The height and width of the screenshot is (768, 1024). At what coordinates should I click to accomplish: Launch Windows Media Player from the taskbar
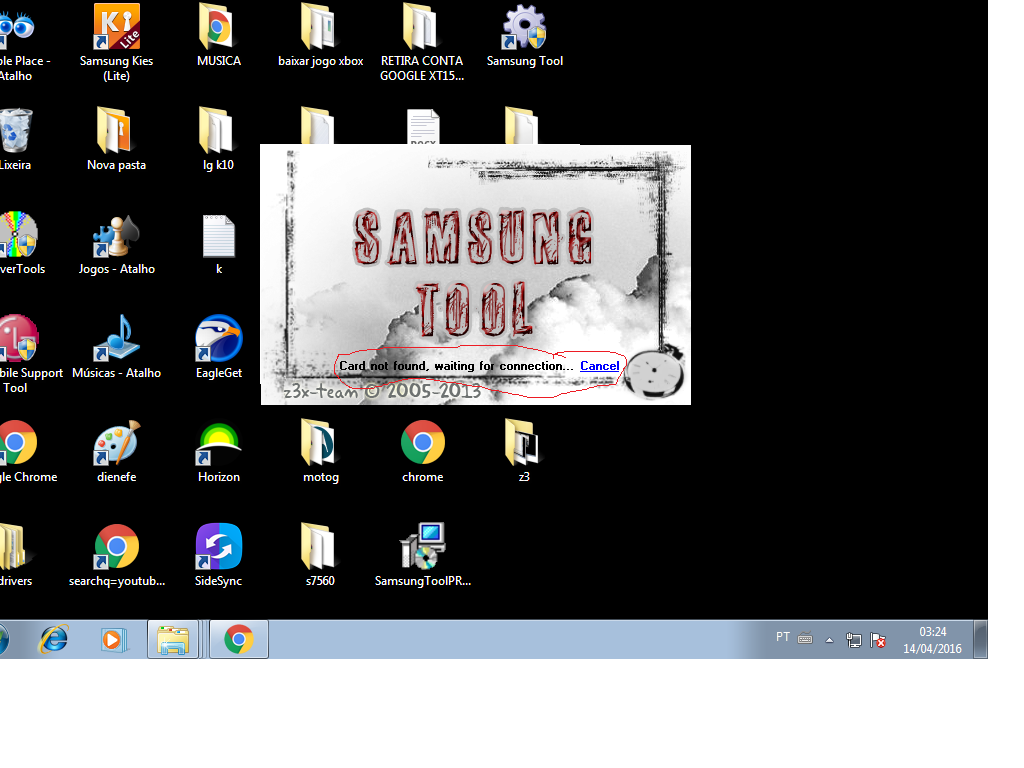click(112, 639)
